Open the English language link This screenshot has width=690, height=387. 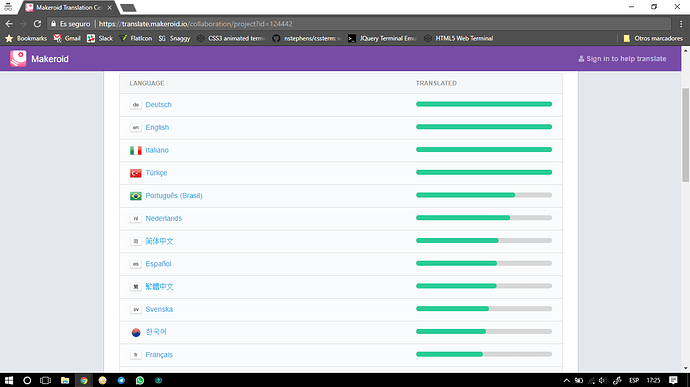pos(157,127)
